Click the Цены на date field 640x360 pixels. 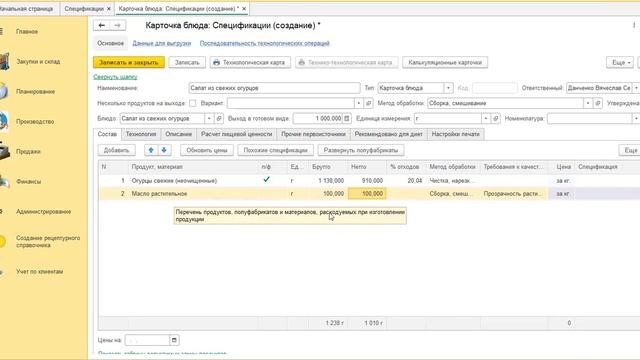point(147,340)
